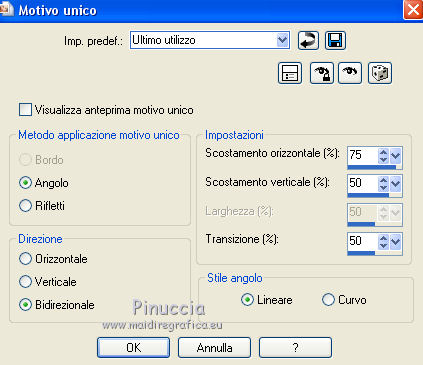Choose the Orizzontale direction option
This screenshot has height=365, width=423.
(x=25, y=259)
